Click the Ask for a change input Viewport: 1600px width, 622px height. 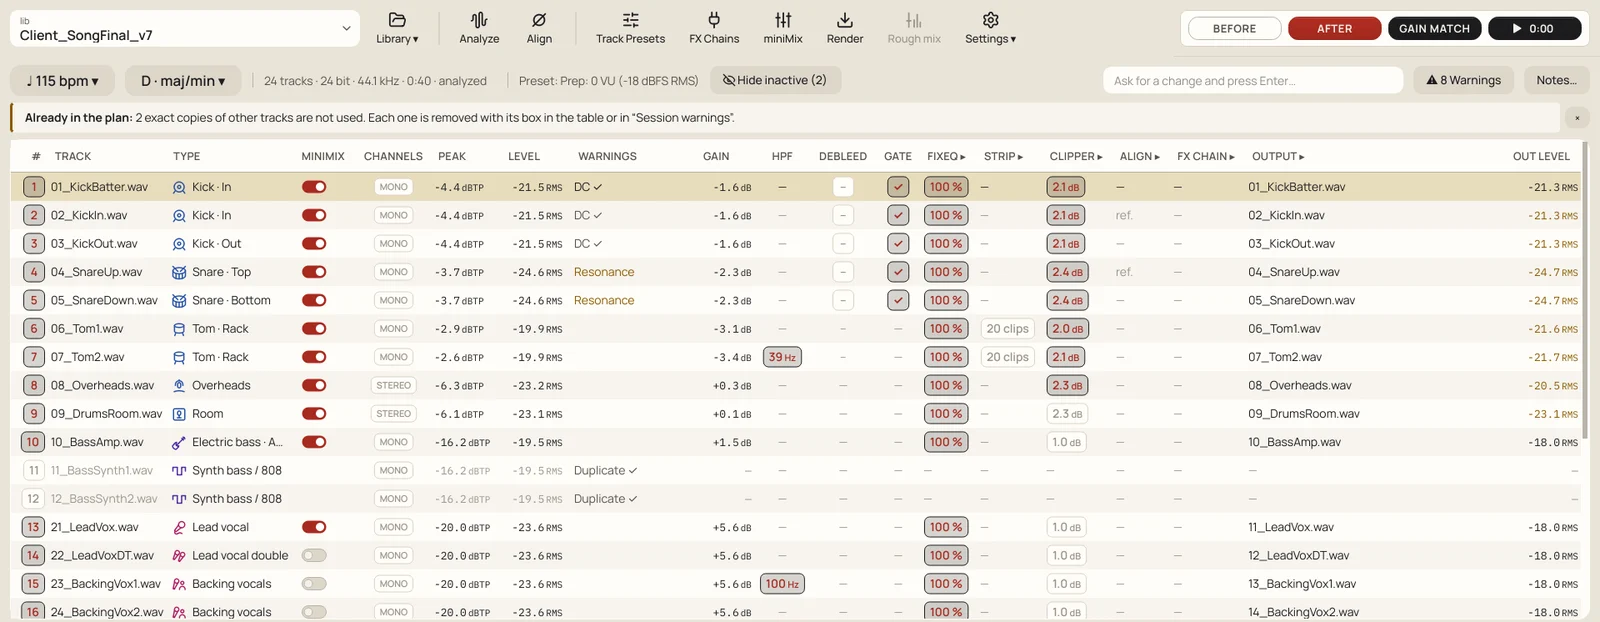(1253, 80)
